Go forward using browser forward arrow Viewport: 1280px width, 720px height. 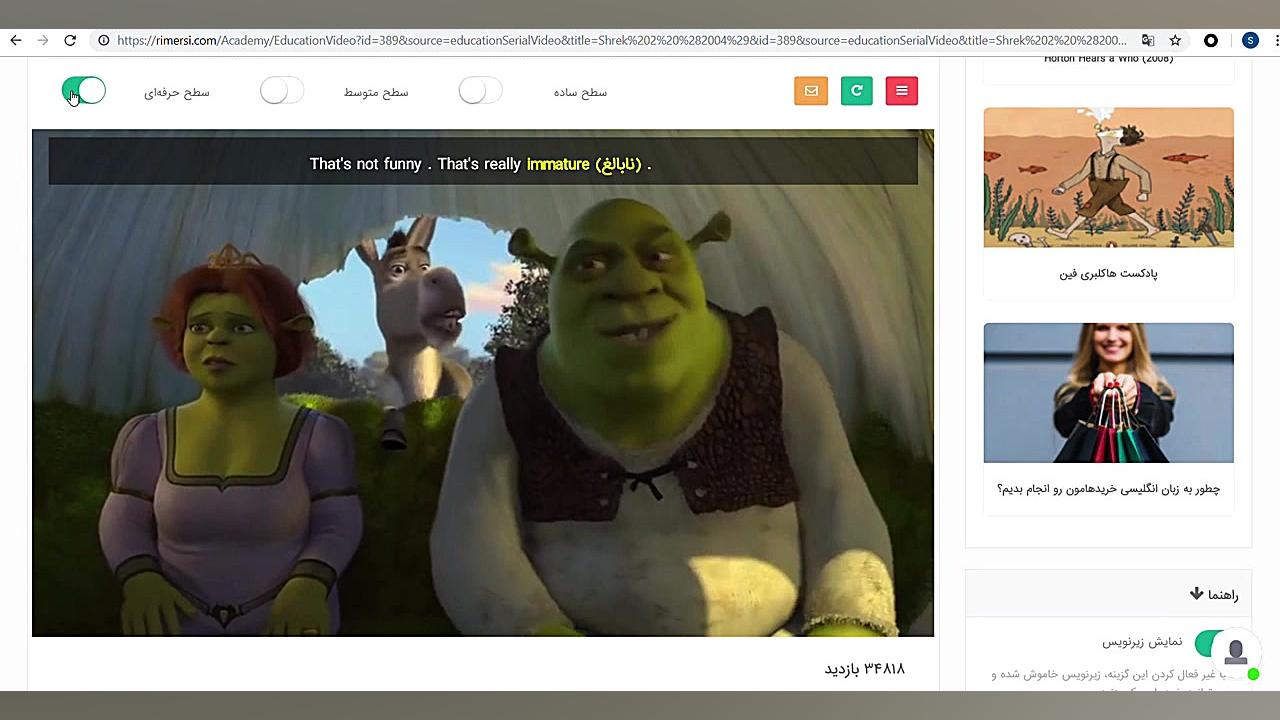pos(43,41)
